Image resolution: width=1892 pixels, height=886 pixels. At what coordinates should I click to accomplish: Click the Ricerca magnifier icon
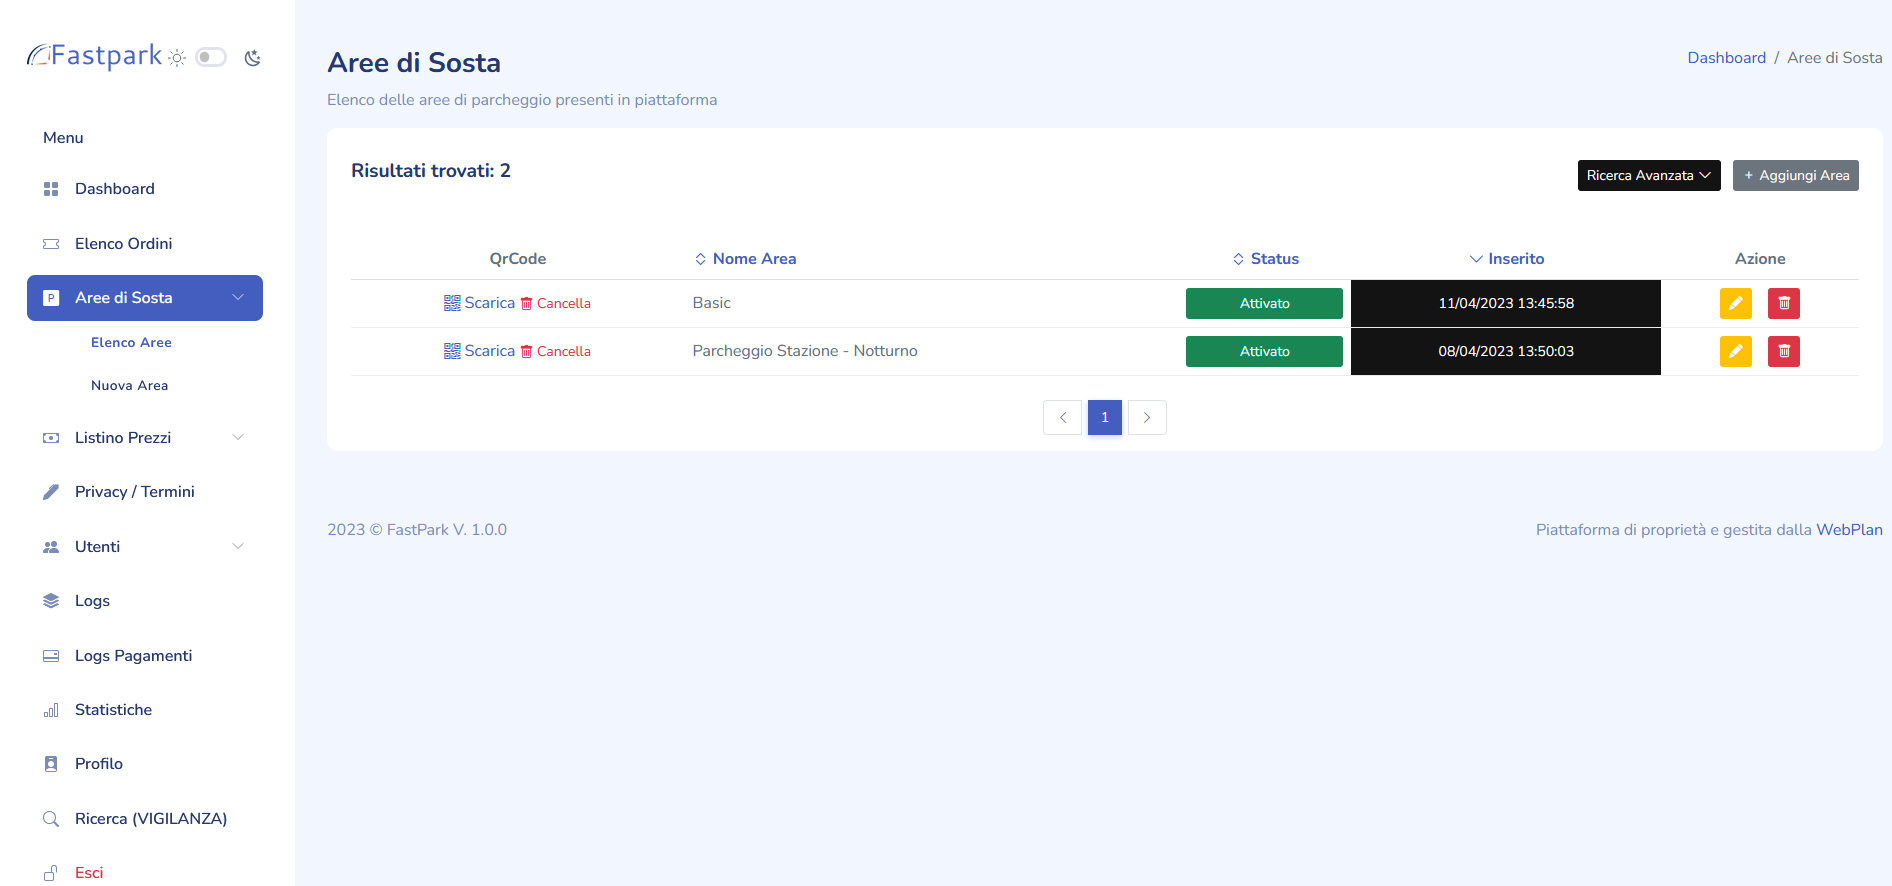click(x=51, y=819)
